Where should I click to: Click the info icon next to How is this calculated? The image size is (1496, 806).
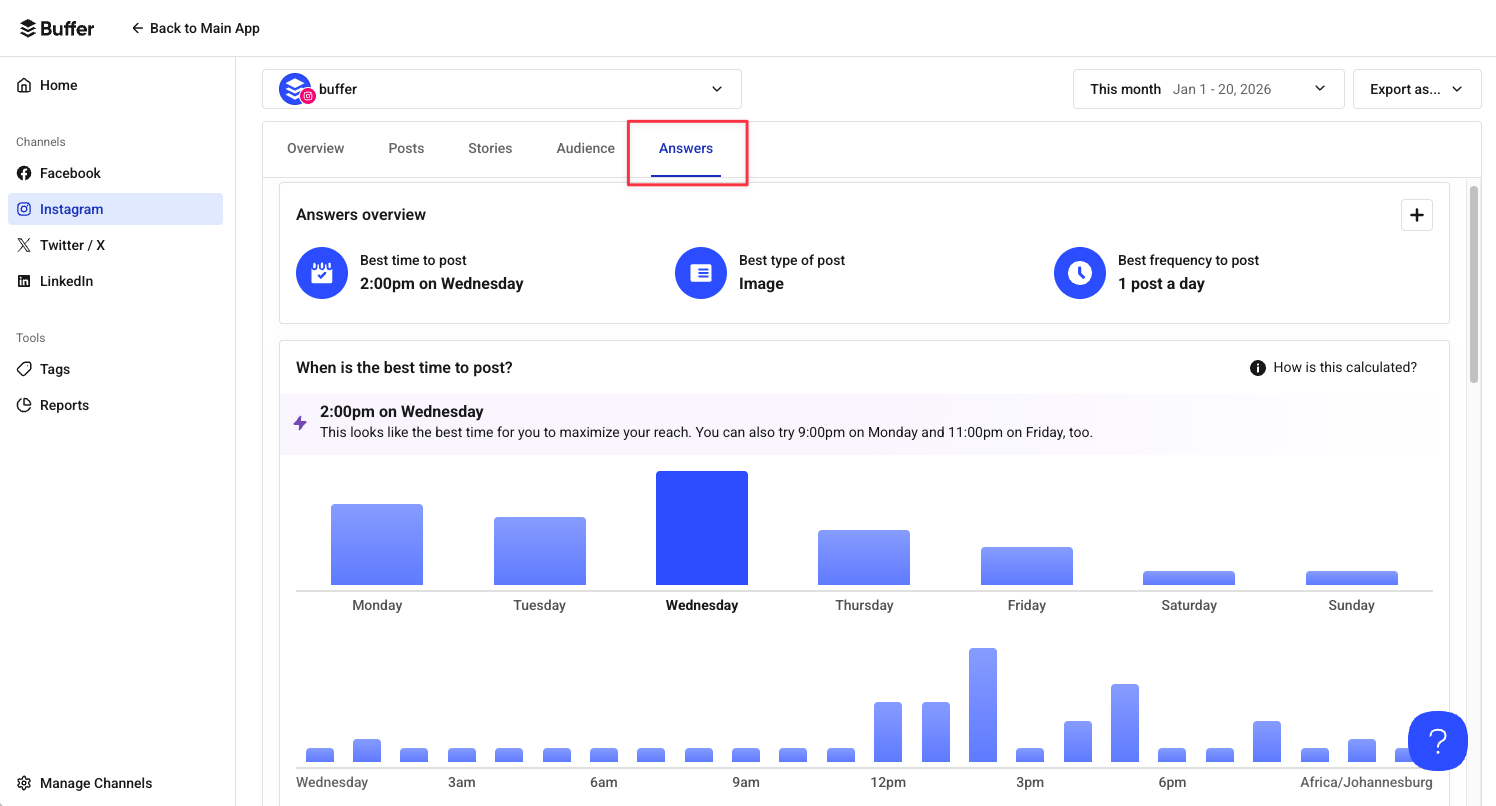1257,367
